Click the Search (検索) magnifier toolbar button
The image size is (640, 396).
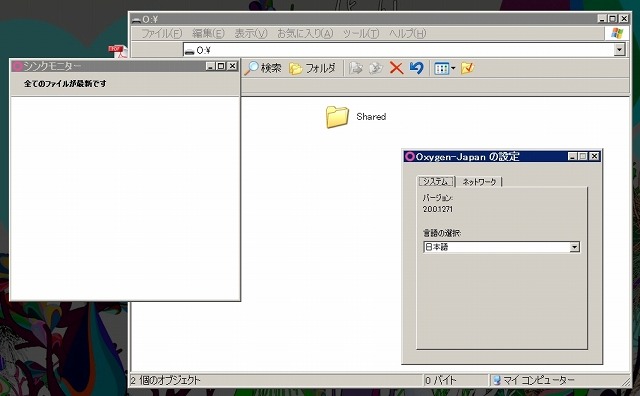click(263, 68)
